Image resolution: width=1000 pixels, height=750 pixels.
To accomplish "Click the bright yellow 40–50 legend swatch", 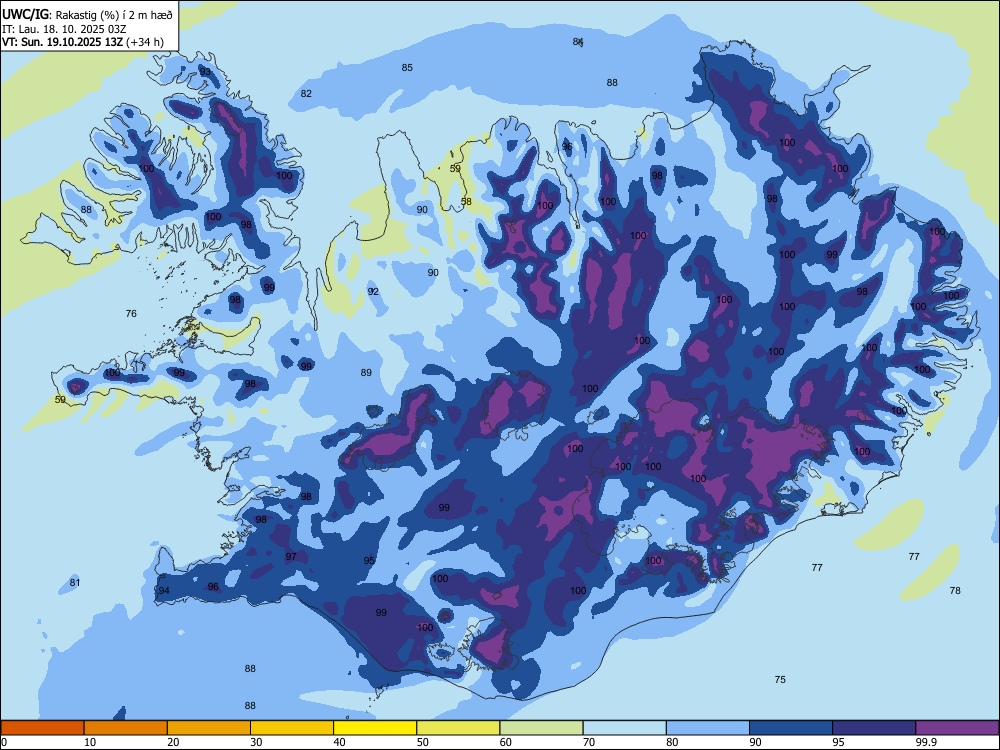I will pos(375,728).
